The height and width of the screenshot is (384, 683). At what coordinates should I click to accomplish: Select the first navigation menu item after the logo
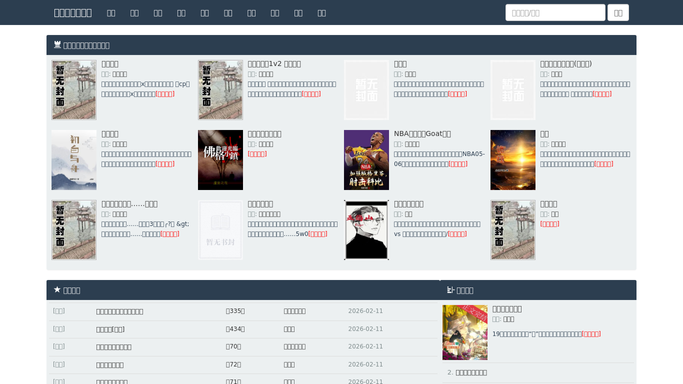coord(111,13)
